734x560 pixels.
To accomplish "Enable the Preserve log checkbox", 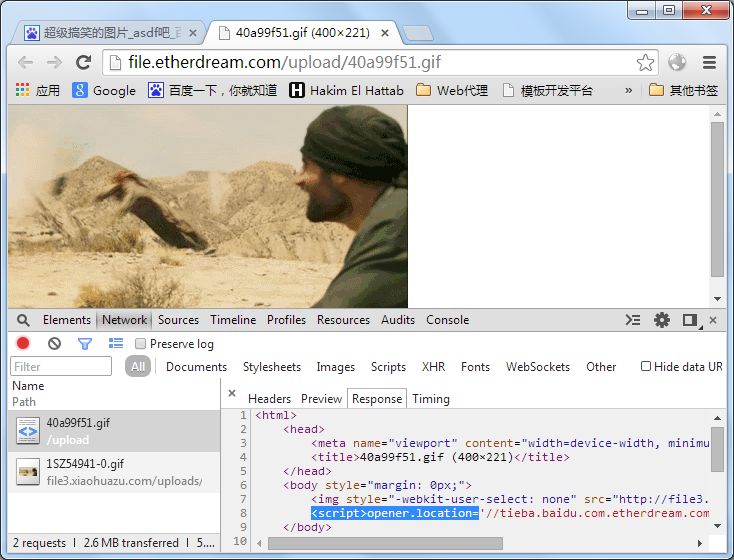I will (140, 344).
